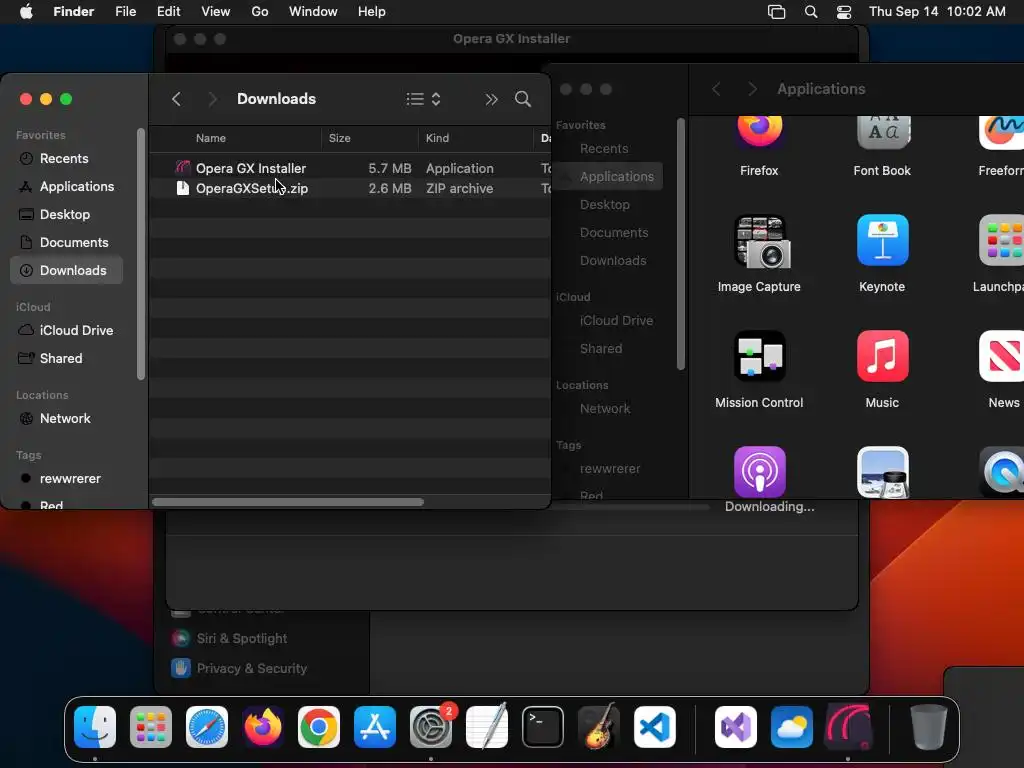Launch Firefox from the Dock
1024x768 pixels.
coord(263,727)
